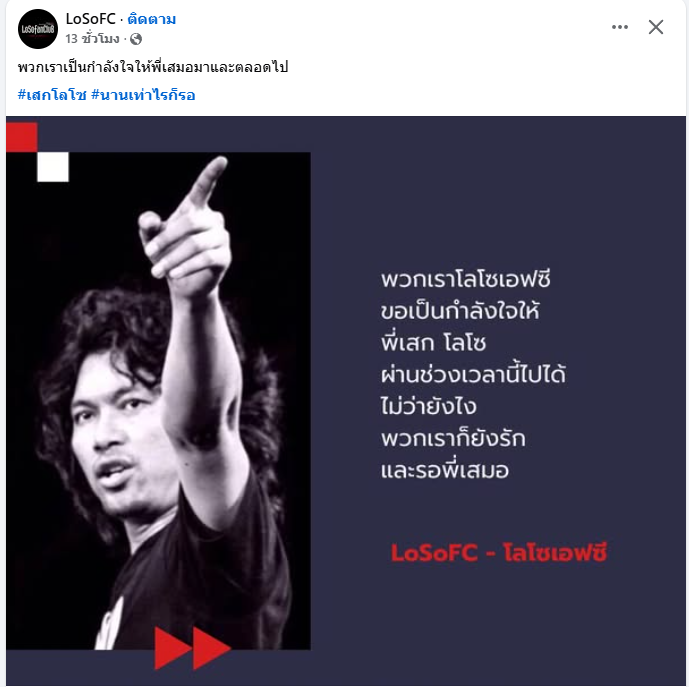Open hashtag #เสกโลโซ
The width and height of the screenshot is (689, 687).
point(52,95)
